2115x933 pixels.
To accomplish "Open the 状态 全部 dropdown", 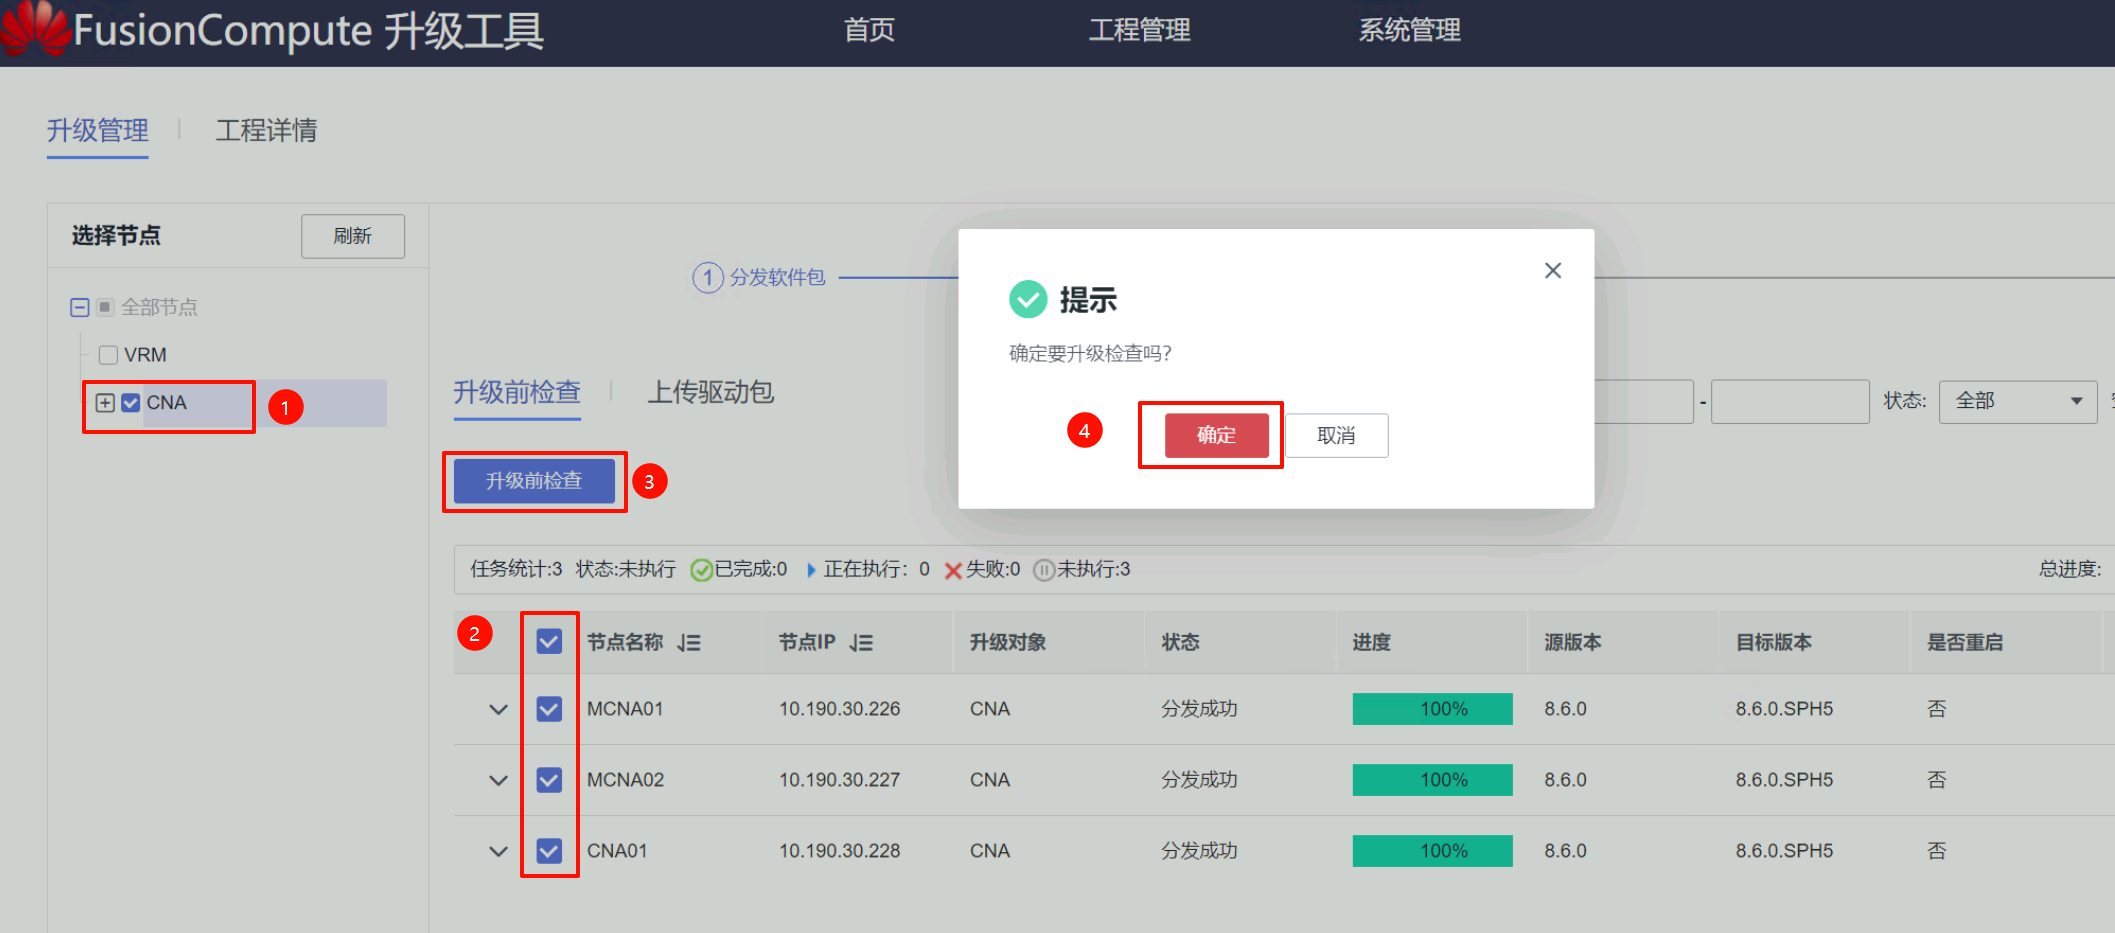I will click(2017, 401).
